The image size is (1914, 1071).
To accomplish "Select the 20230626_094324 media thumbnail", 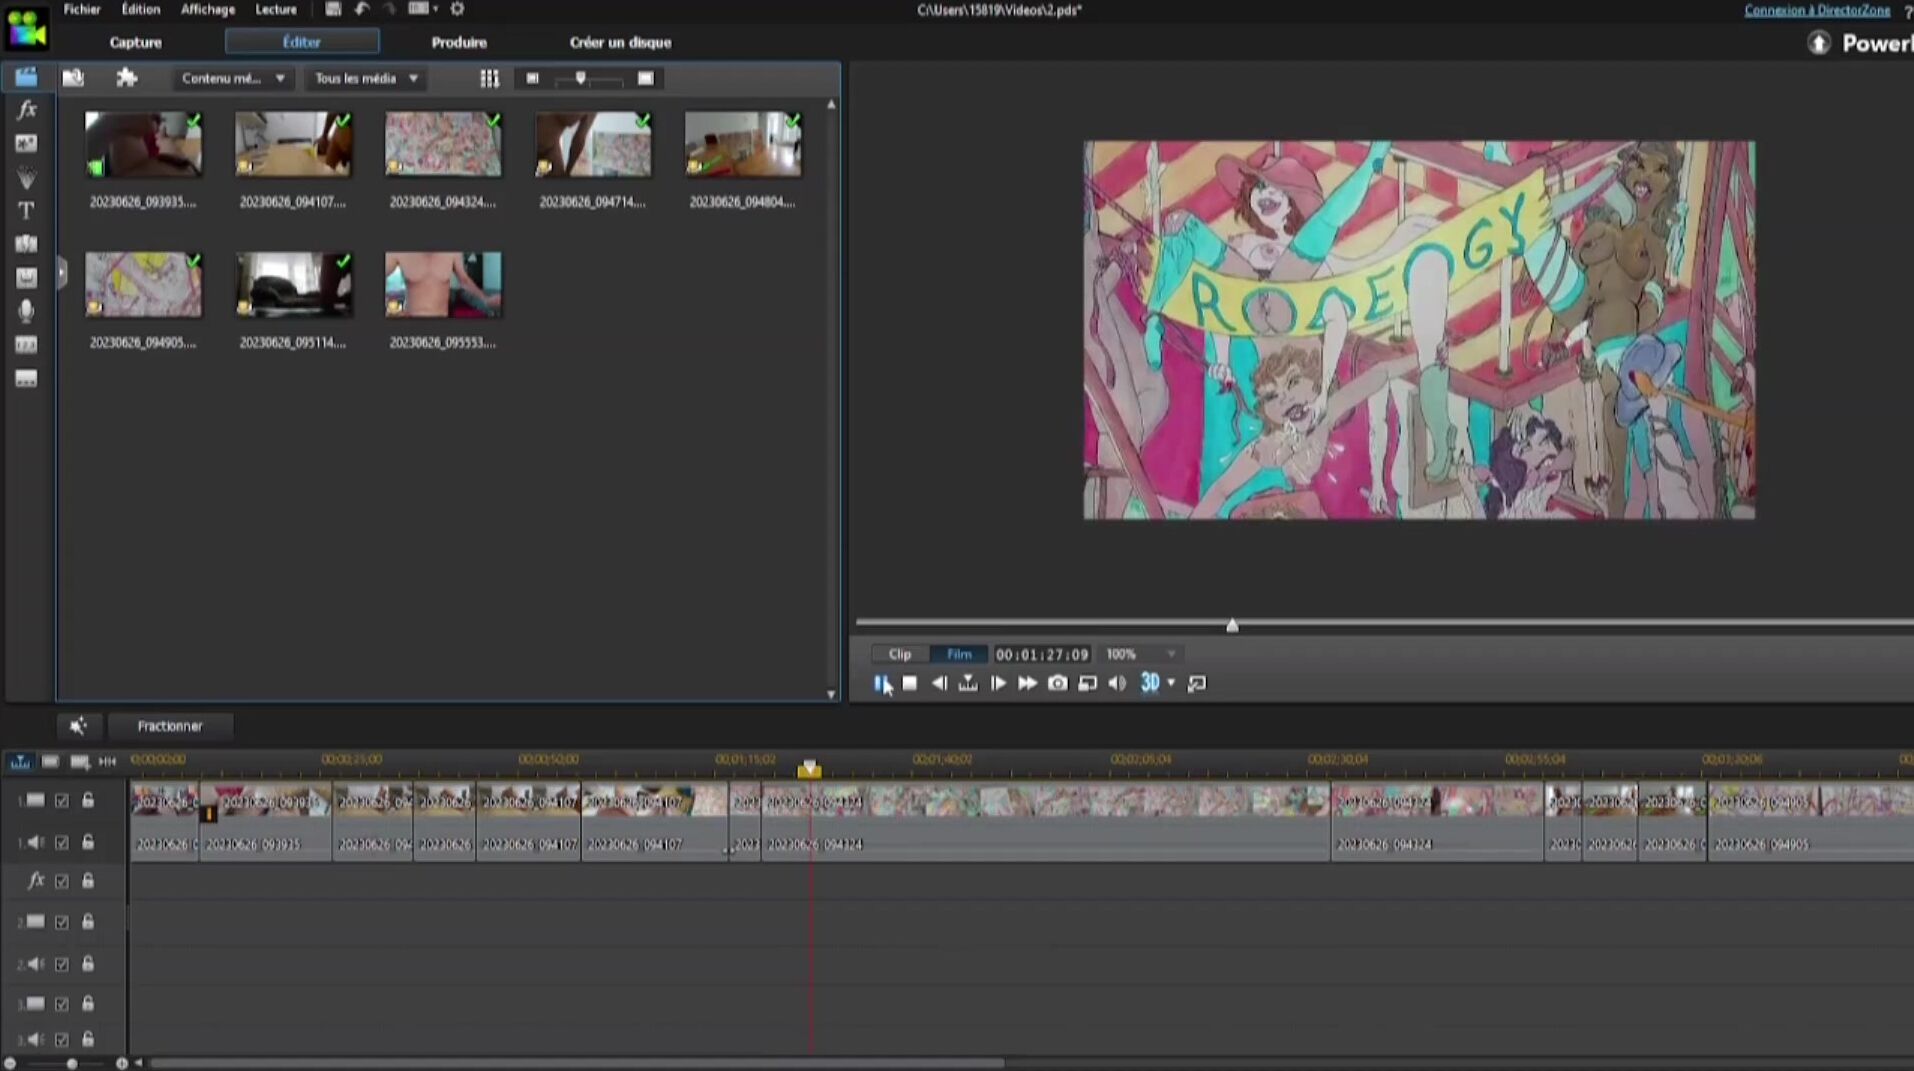I will (x=443, y=144).
